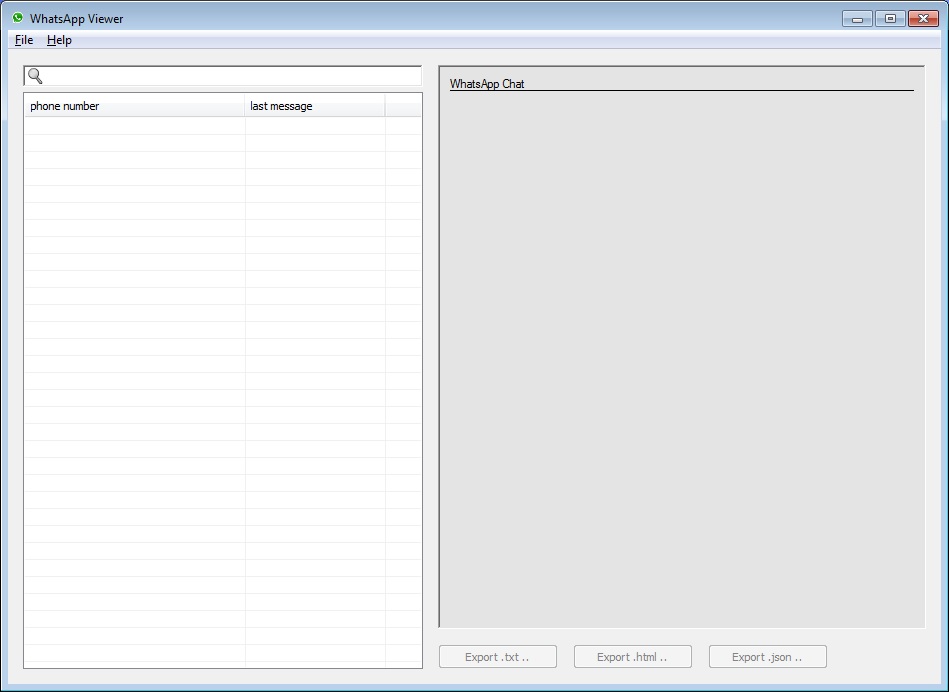This screenshot has width=949, height=692.
Task: Focus the chat search input field
Action: (223, 76)
